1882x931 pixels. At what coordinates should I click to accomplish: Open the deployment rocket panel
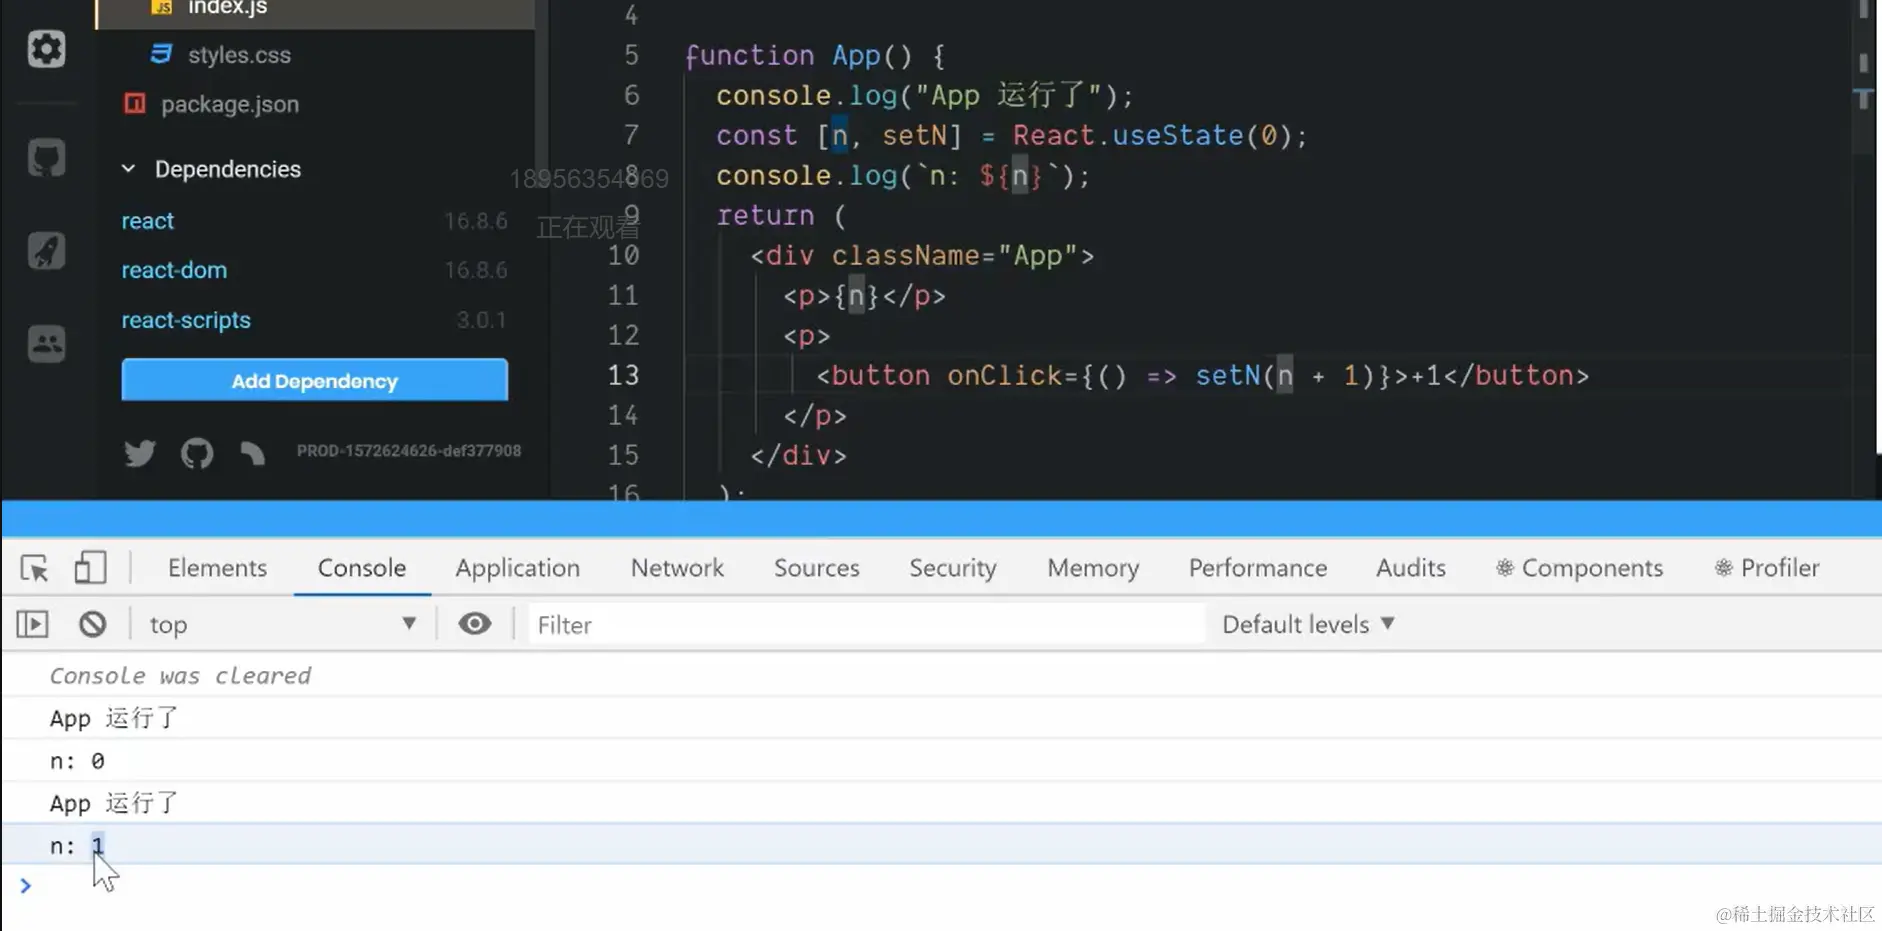click(x=46, y=250)
